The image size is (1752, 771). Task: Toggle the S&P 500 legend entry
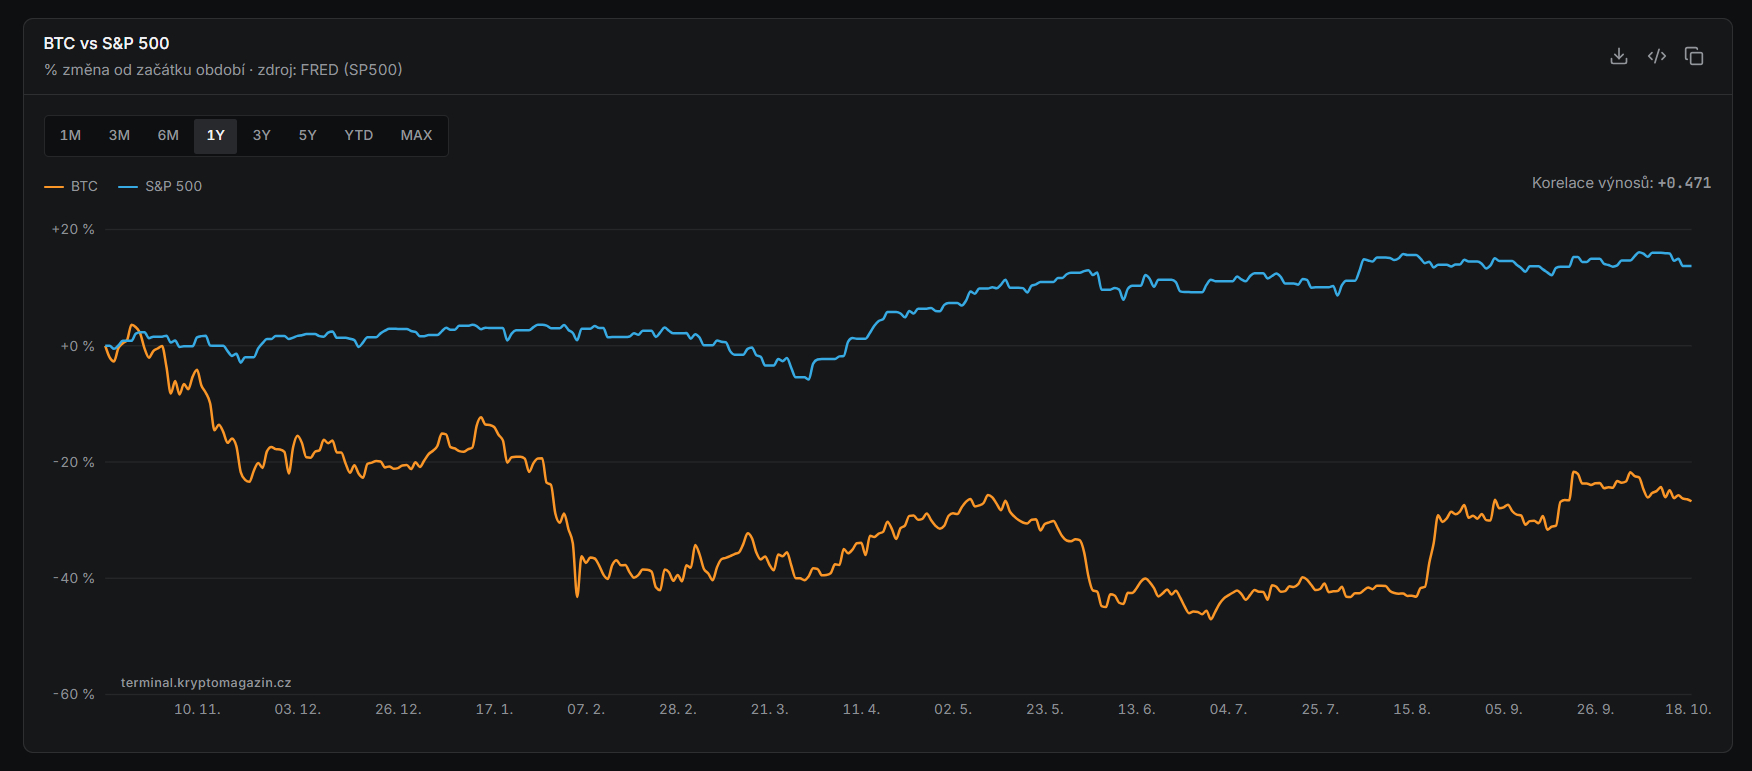point(160,186)
